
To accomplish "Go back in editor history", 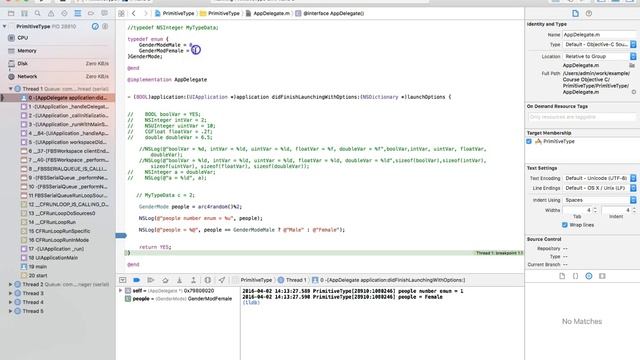I will point(133,13).
